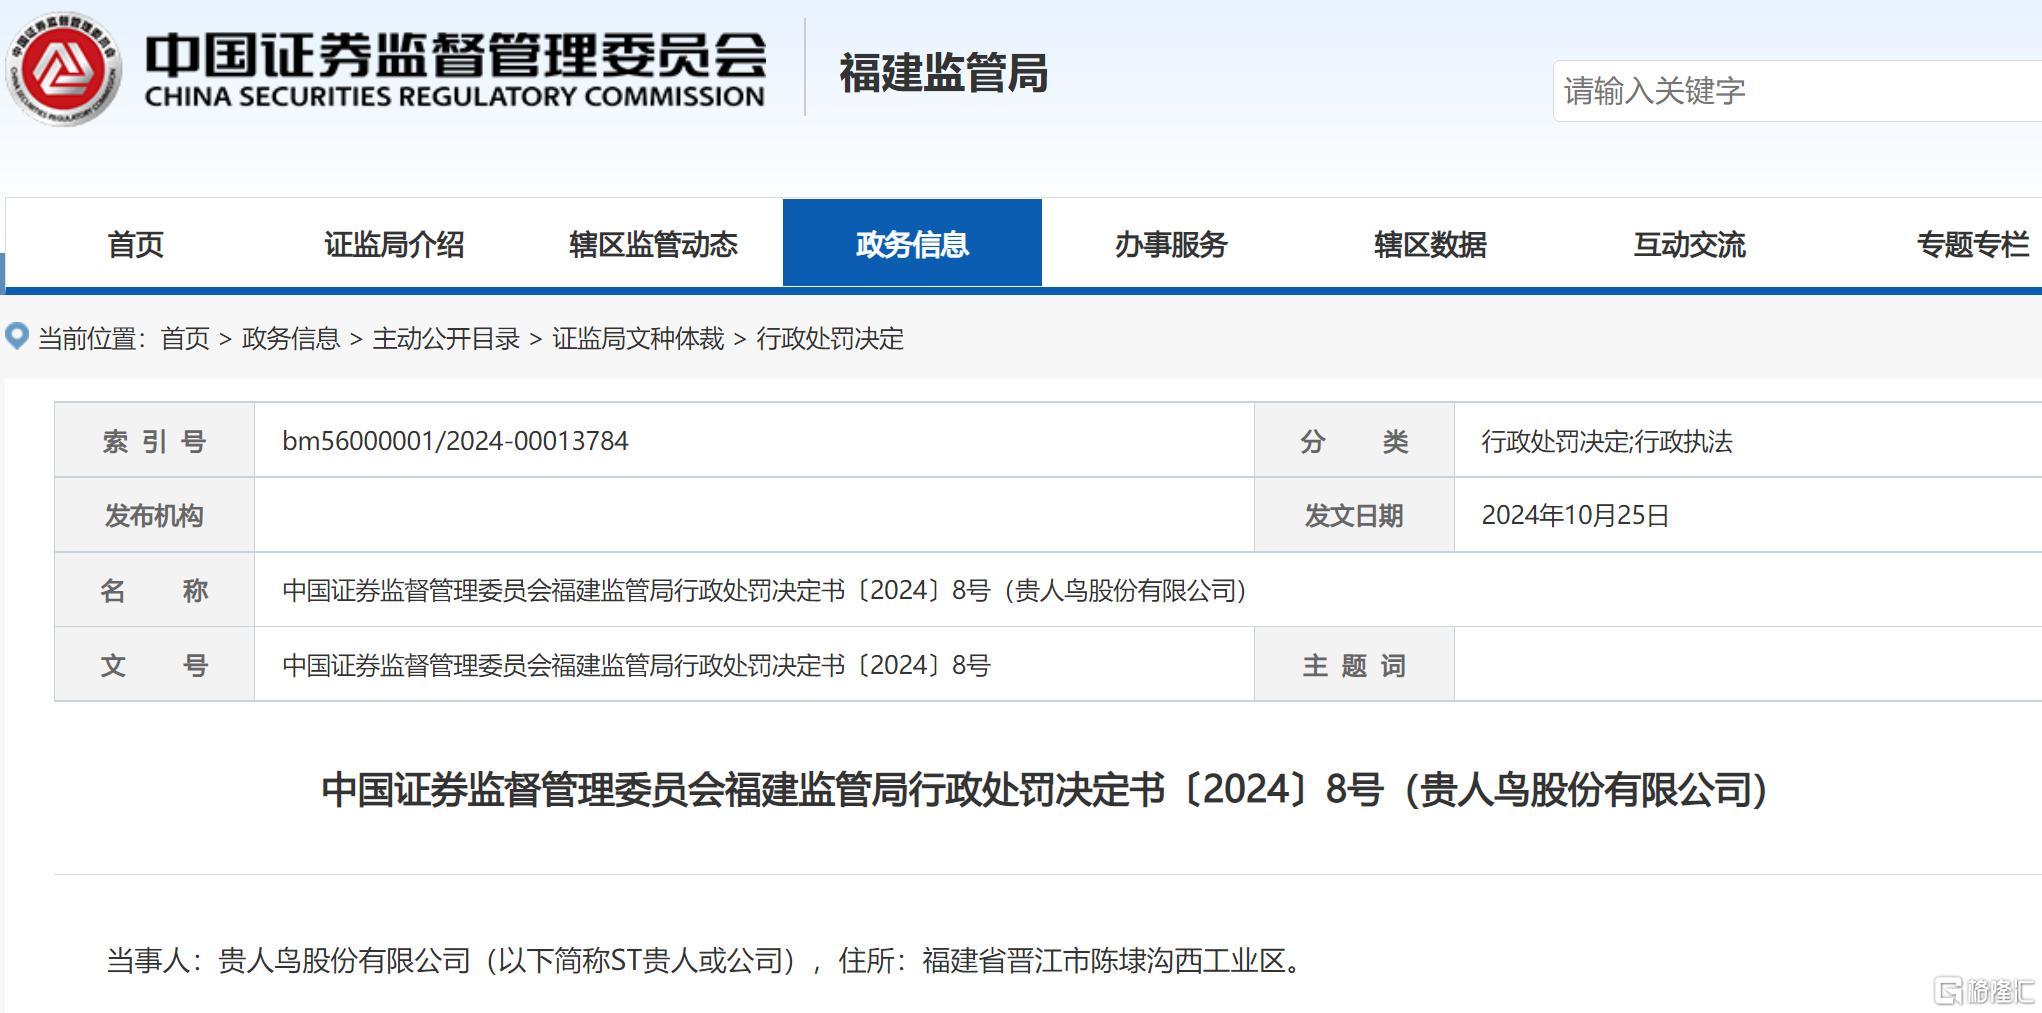Viewport: 2042px width, 1013px height.
Task: Click the 发布机构 label cell
Action: click(154, 515)
